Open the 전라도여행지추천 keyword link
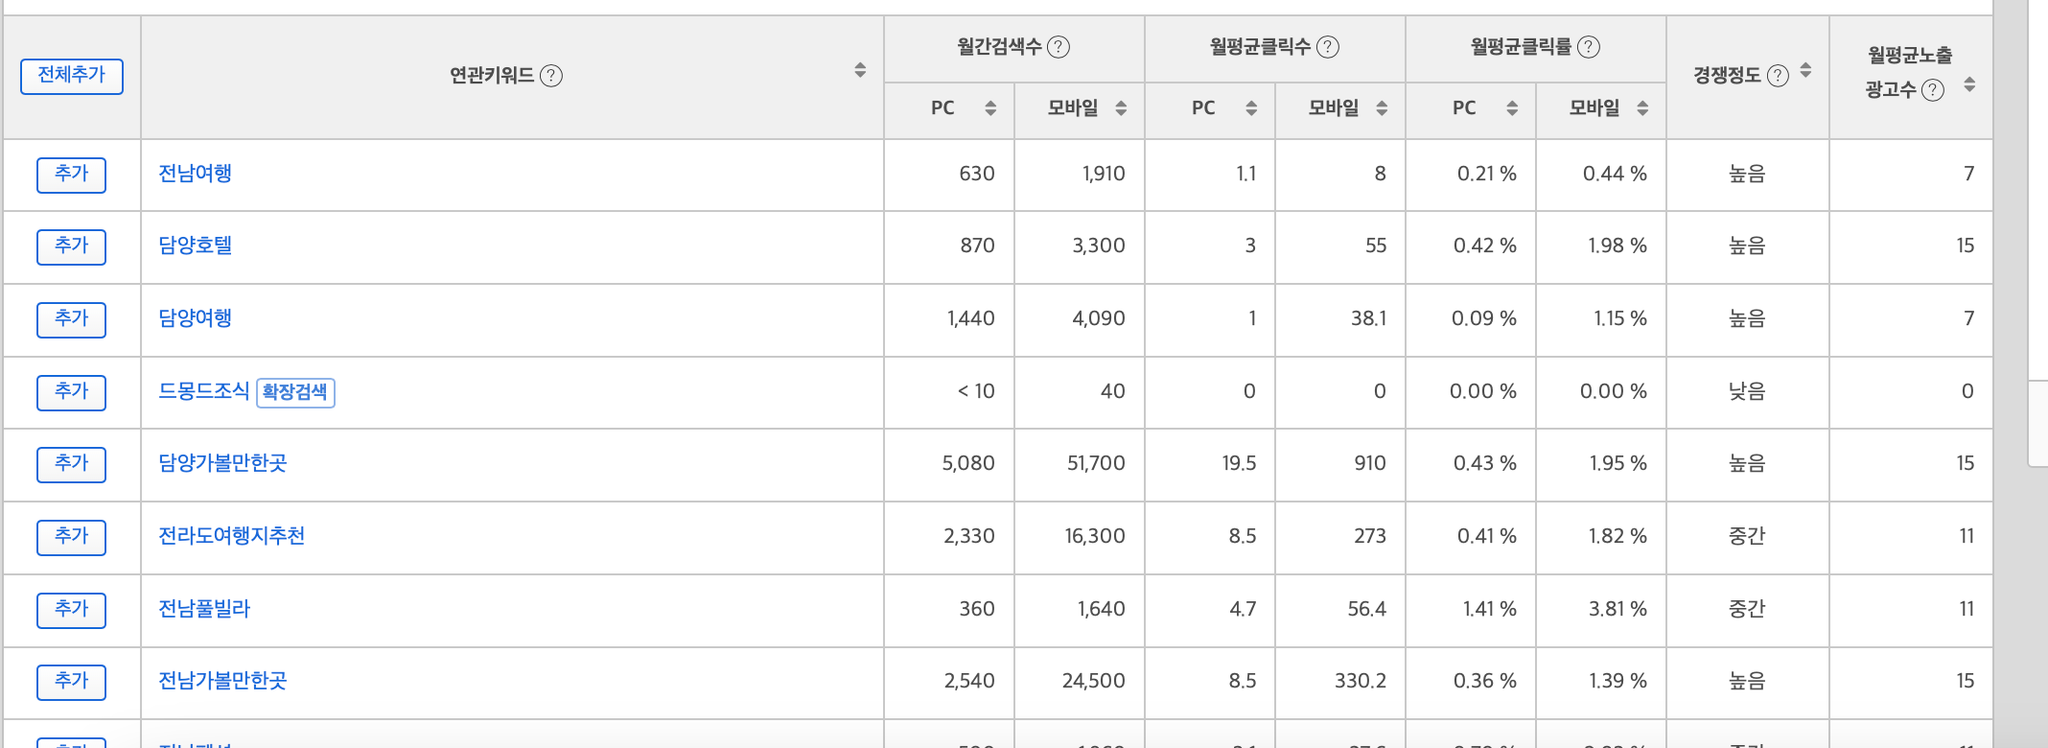The height and width of the screenshot is (748, 2048). 231,536
